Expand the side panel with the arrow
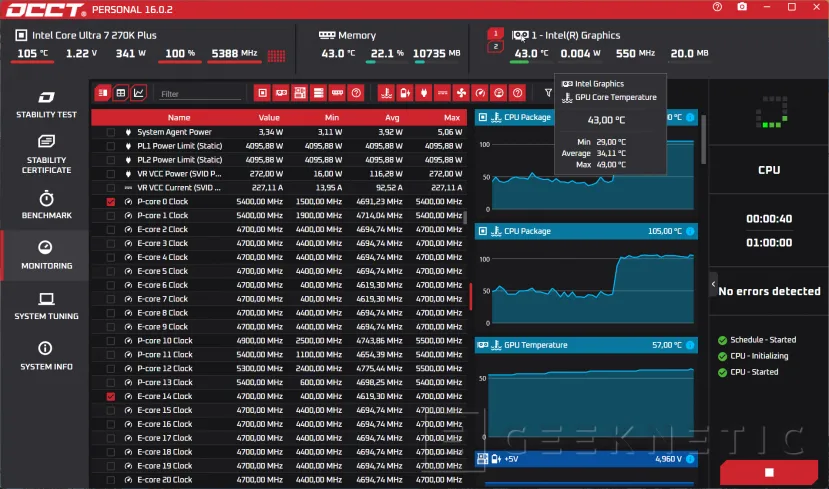This screenshot has height=489, width=829. 714,285
